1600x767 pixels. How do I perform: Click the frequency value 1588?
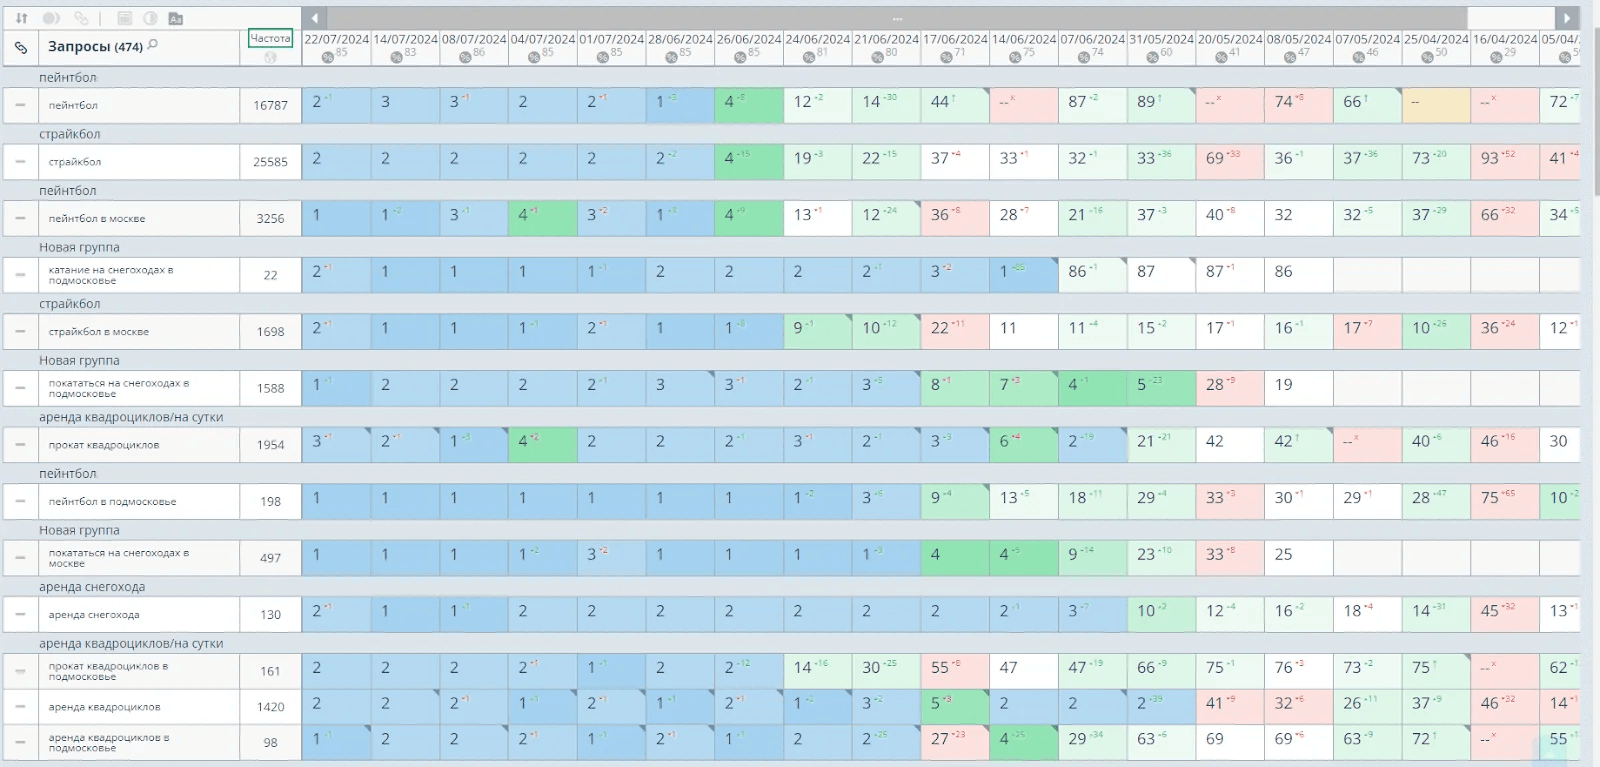pos(270,388)
